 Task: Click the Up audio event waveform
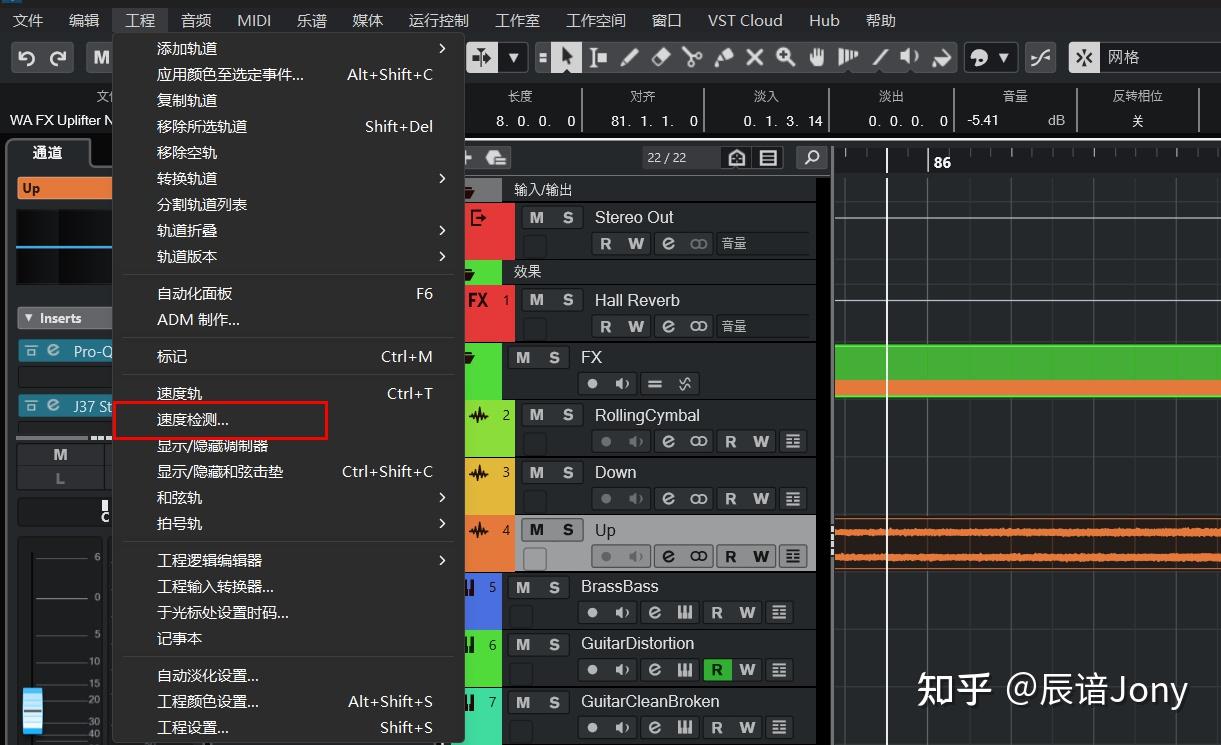1027,544
